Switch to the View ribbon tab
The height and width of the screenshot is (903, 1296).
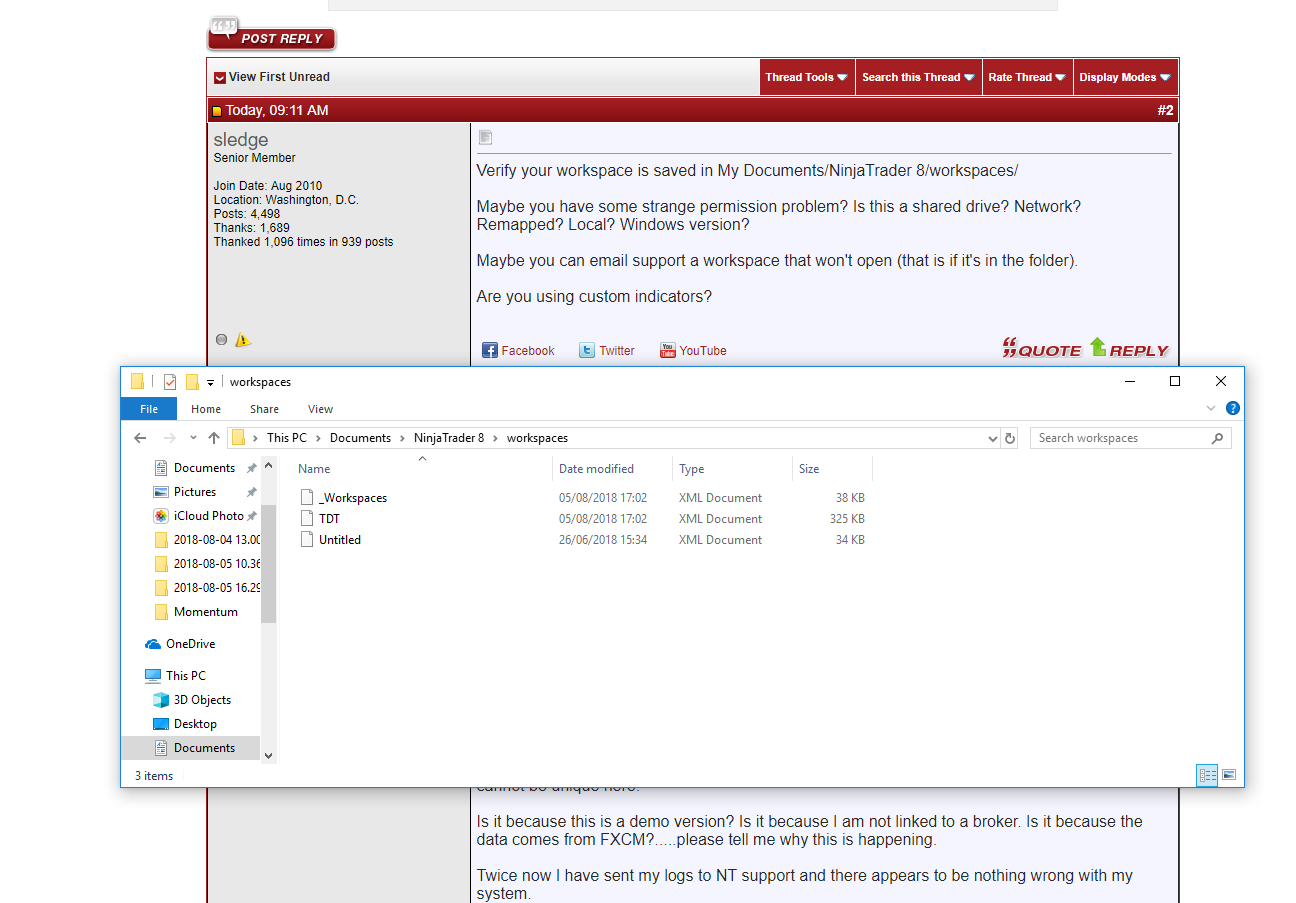tap(320, 409)
